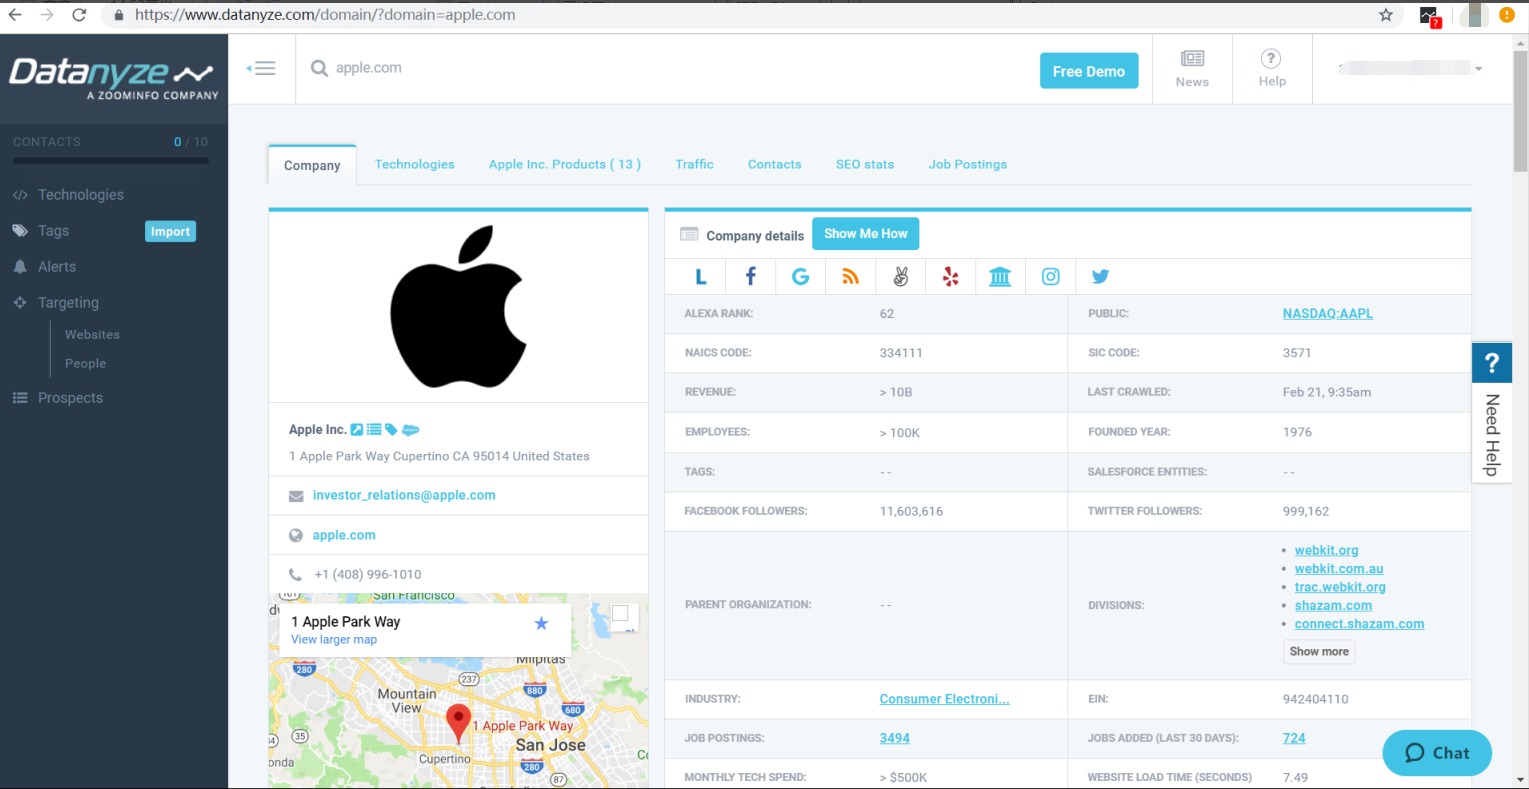Image resolution: width=1529 pixels, height=789 pixels.
Task: Bookmark the page with the star icon
Action: coord(1386,15)
